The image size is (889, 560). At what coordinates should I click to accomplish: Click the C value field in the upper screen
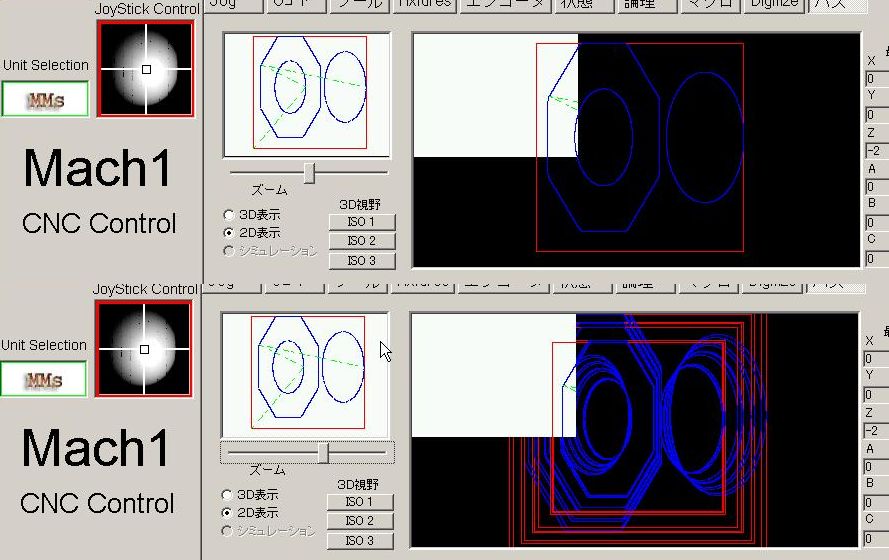point(877,258)
